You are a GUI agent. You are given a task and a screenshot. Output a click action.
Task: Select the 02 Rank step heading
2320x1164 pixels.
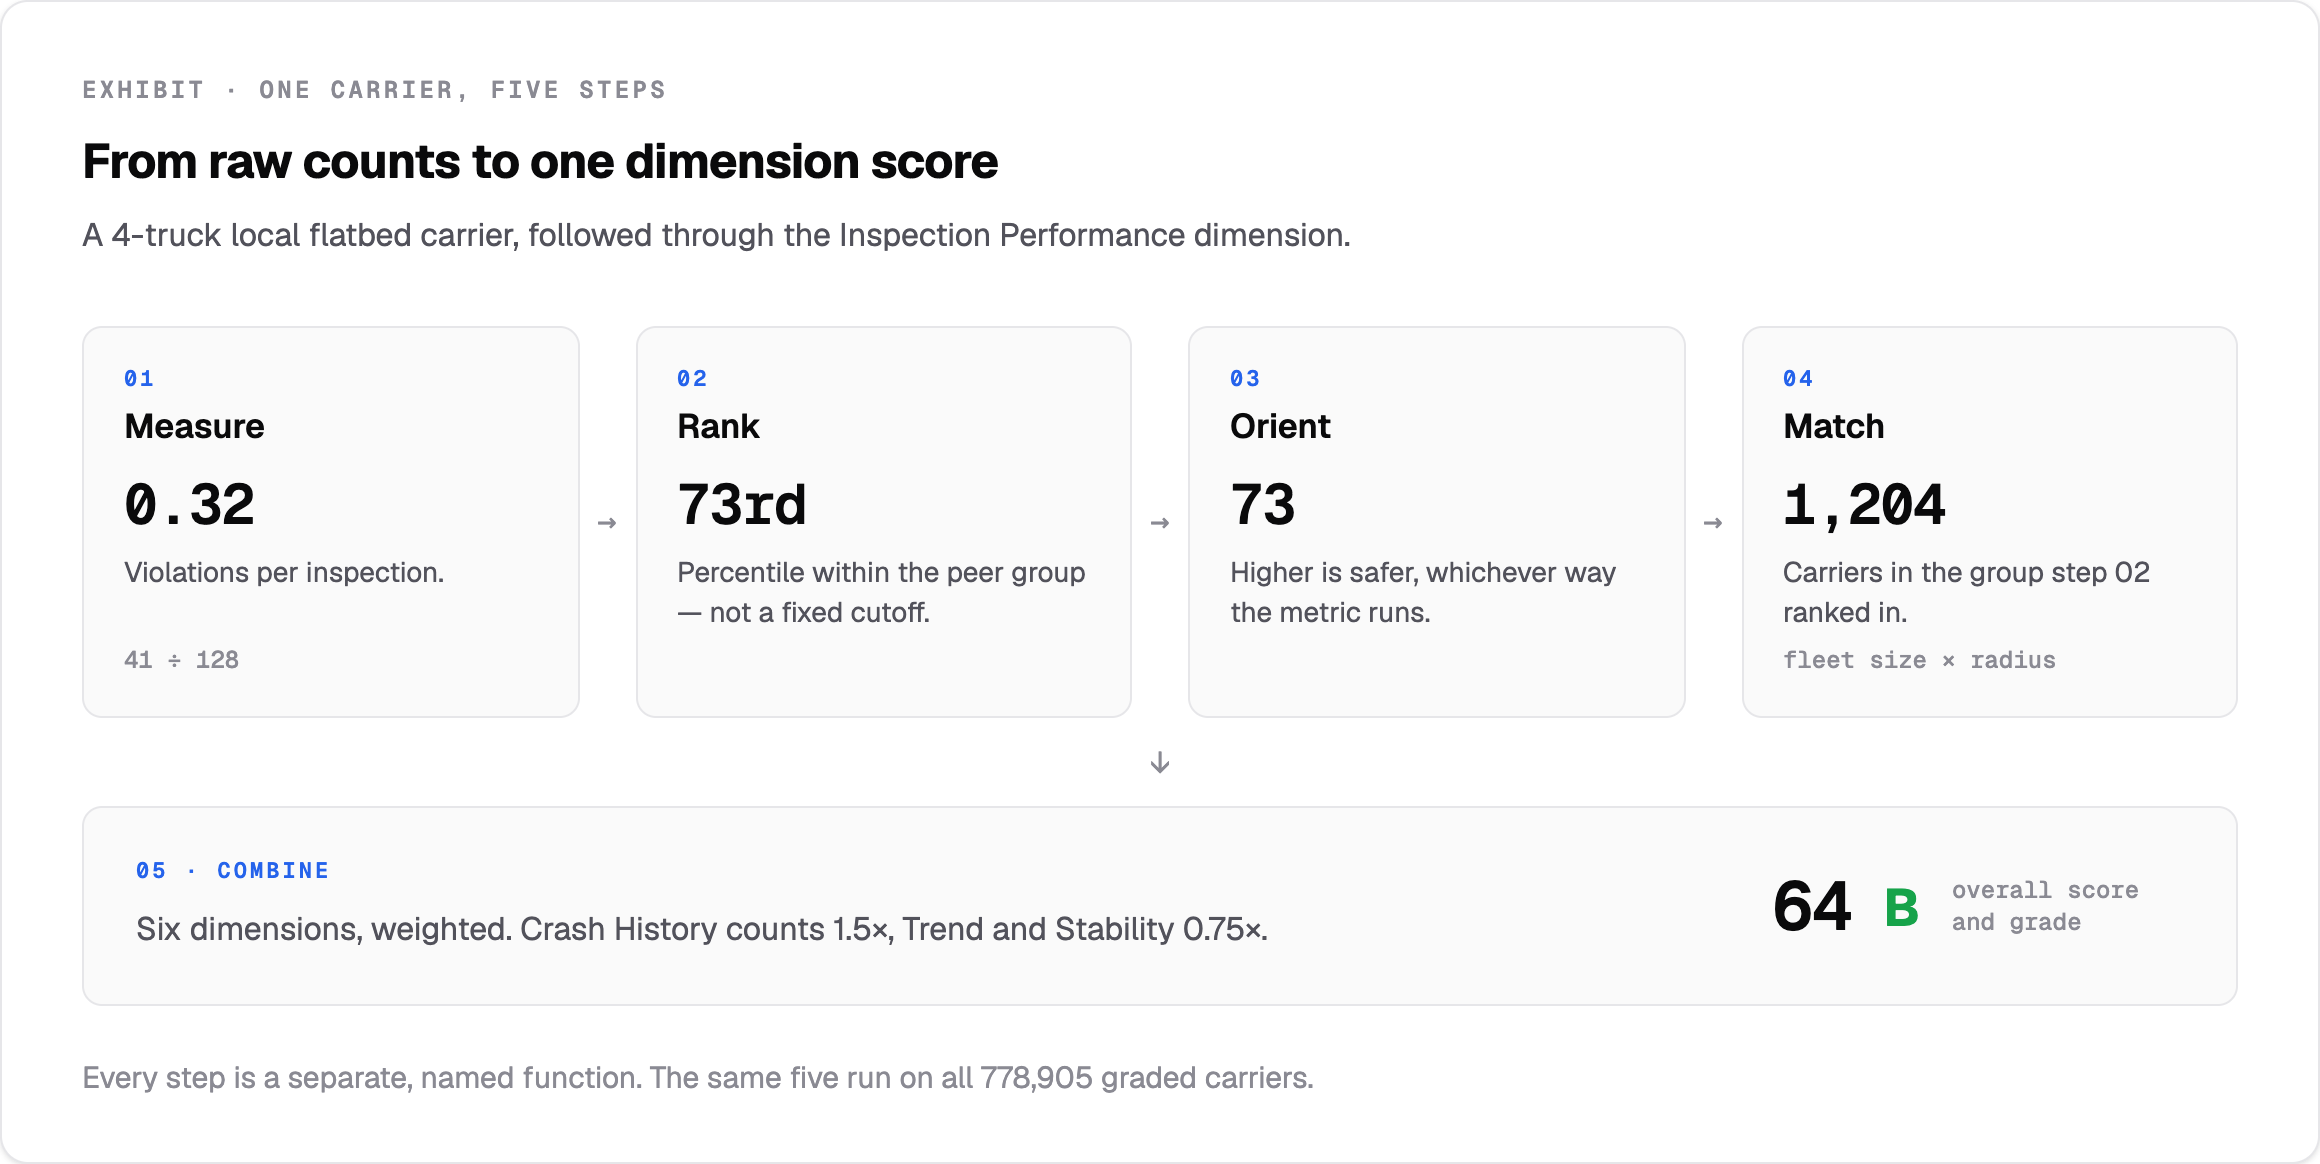click(x=718, y=426)
